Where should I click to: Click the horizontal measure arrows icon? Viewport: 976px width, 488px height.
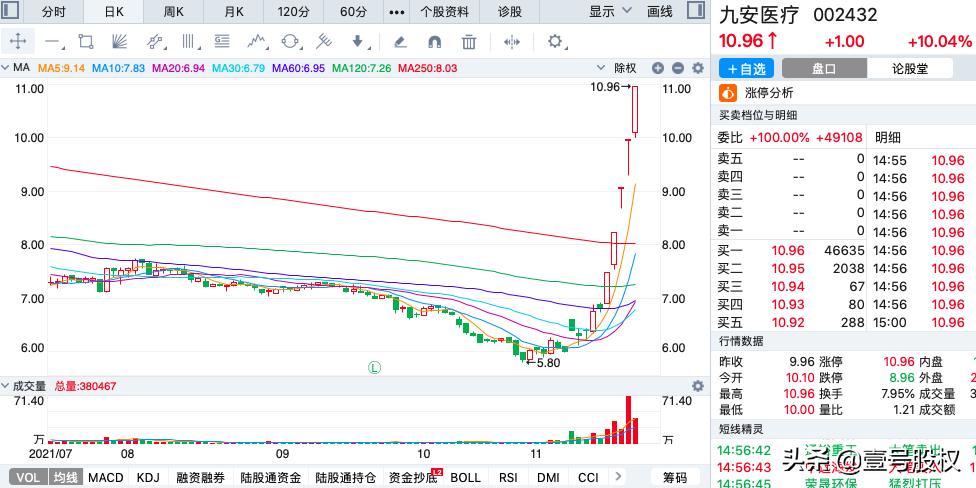point(512,42)
